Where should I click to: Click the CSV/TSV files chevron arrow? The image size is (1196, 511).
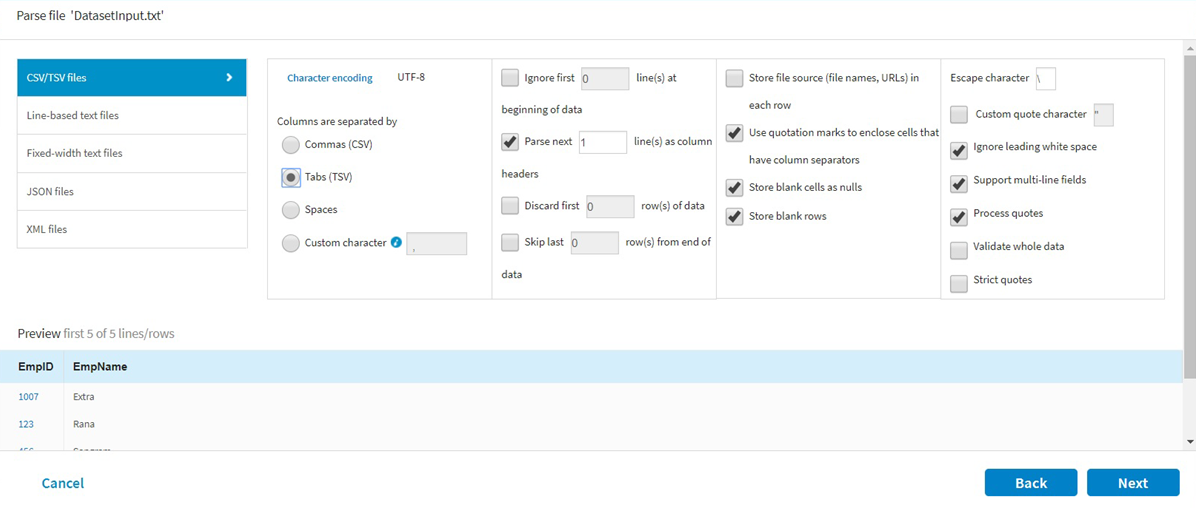pyautogui.click(x=229, y=77)
